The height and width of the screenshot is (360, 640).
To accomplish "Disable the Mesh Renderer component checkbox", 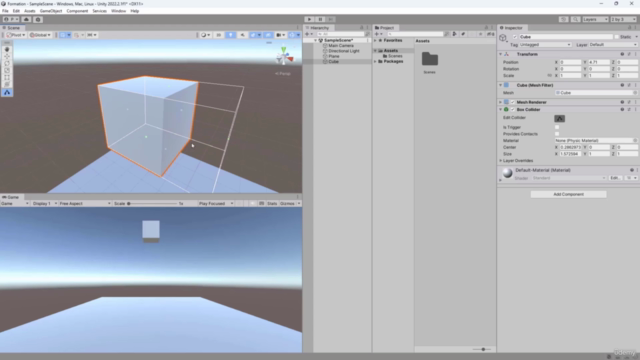I will [x=513, y=102].
